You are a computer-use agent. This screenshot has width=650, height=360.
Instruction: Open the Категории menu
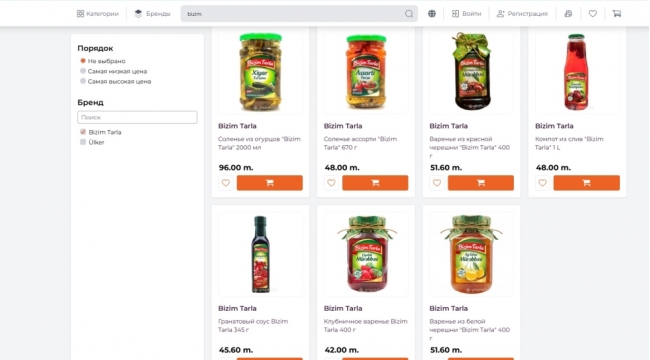(x=97, y=14)
